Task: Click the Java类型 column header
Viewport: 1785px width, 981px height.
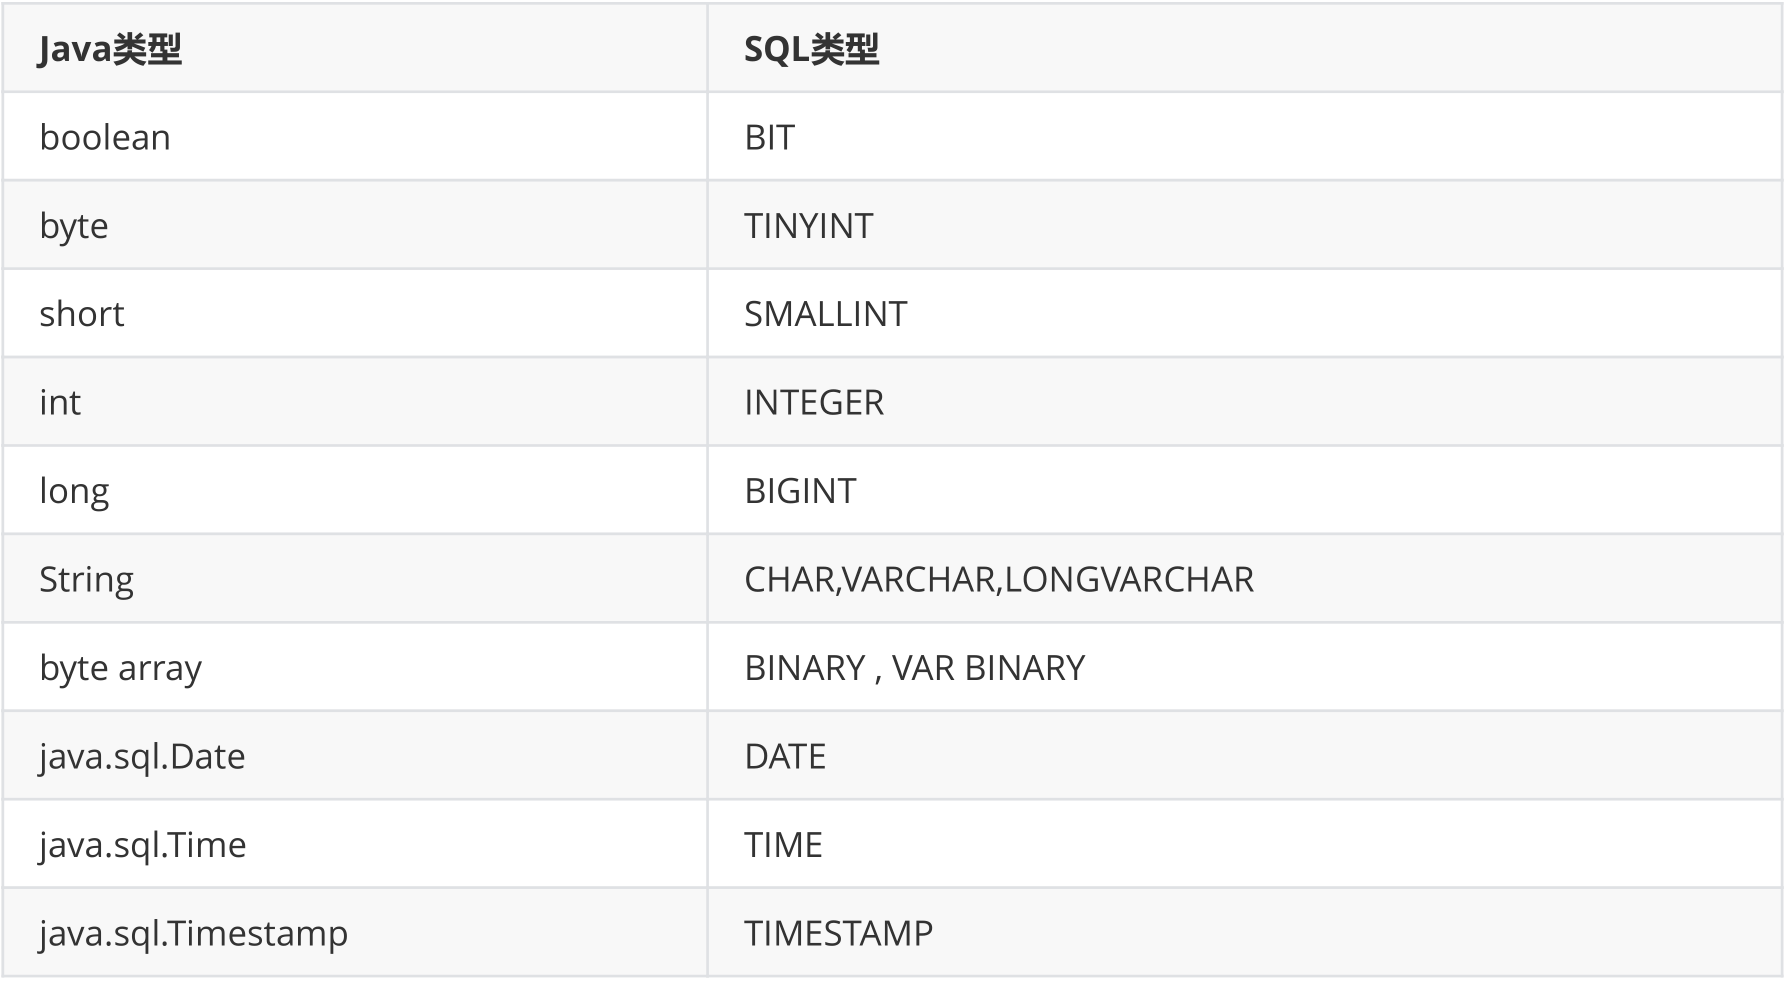Action: [110, 49]
